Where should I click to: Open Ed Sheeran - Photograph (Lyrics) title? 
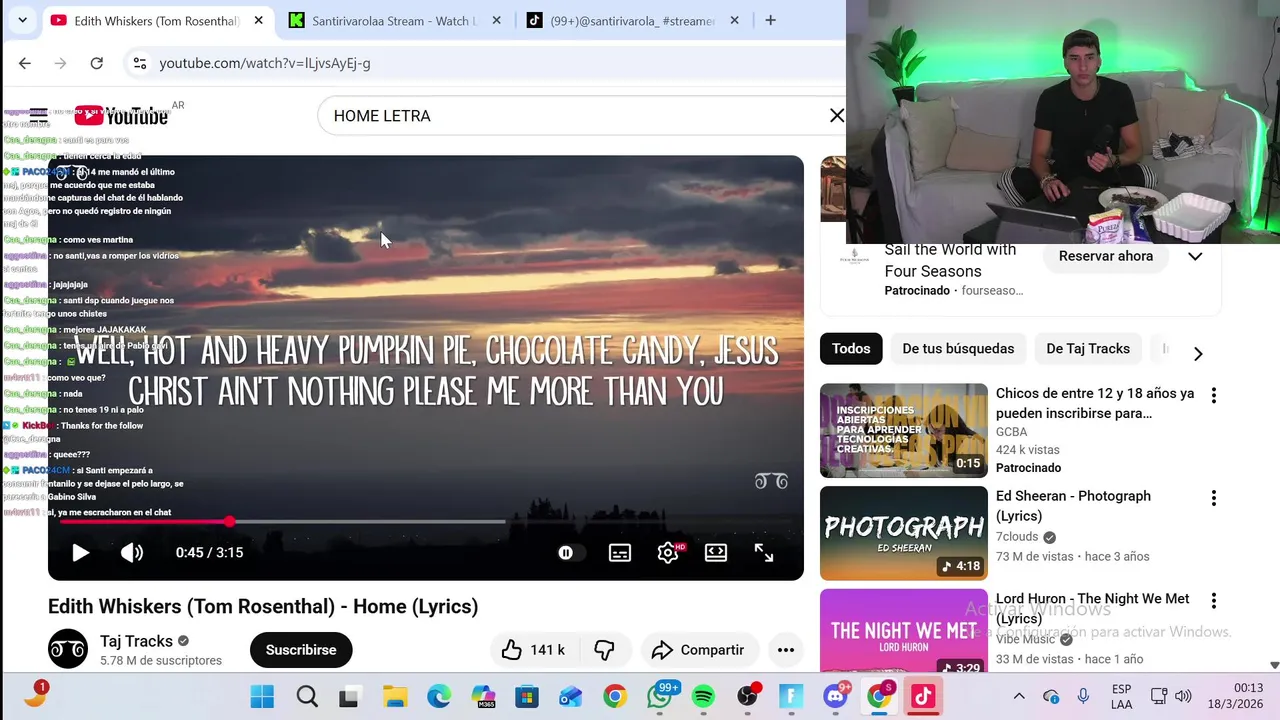(x=1073, y=506)
